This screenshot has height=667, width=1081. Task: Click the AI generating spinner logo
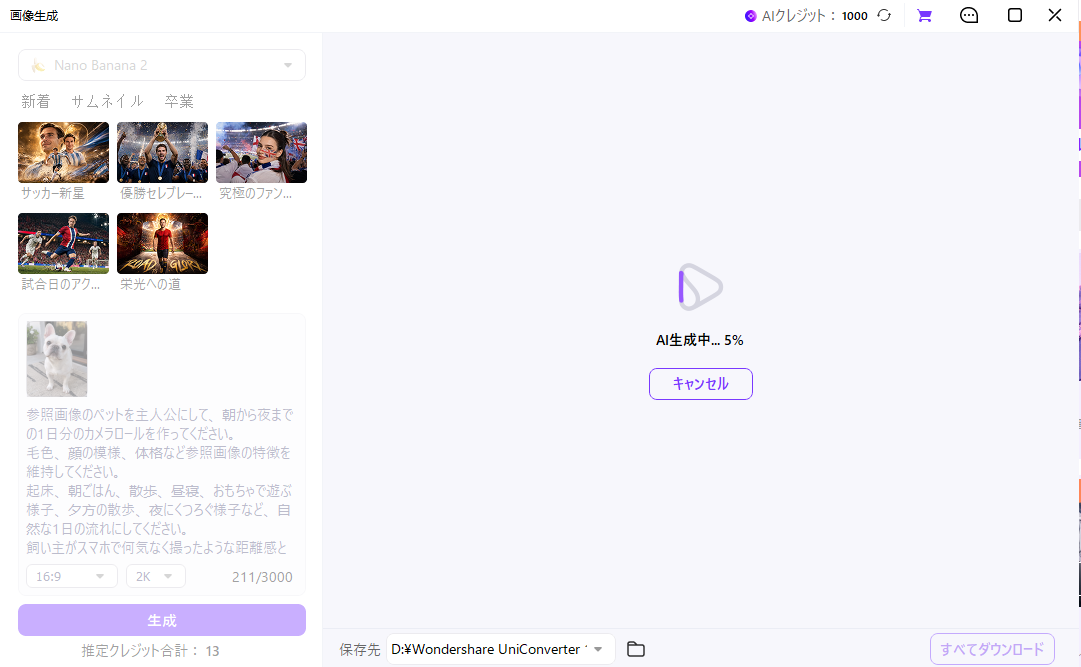(700, 286)
